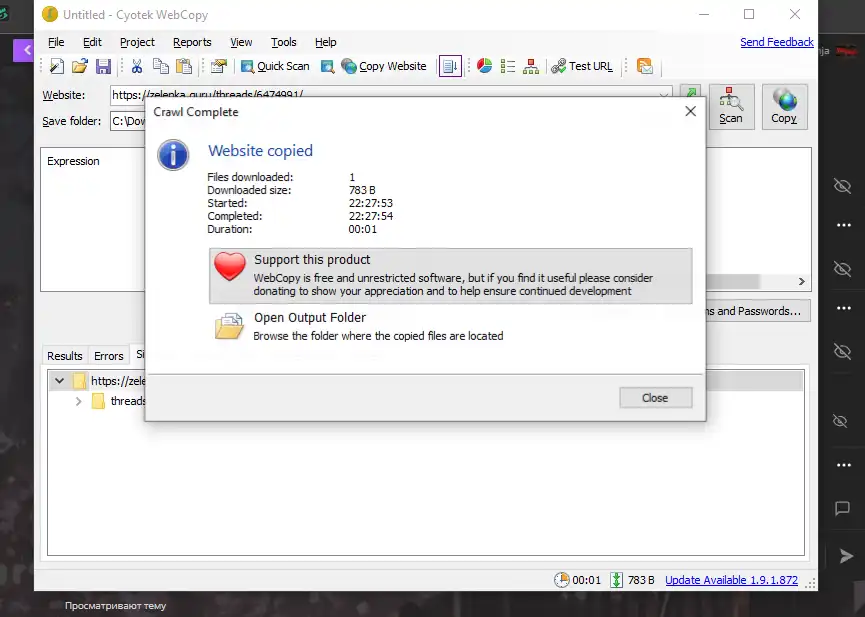This screenshot has height=617, width=865.
Task: Click the large Scan button
Action: pyautogui.click(x=731, y=107)
